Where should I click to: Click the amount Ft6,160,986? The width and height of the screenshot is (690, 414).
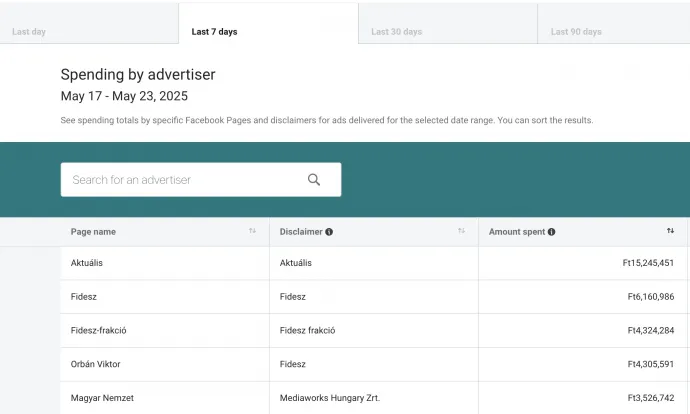pyautogui.click(x=651, y=297)
